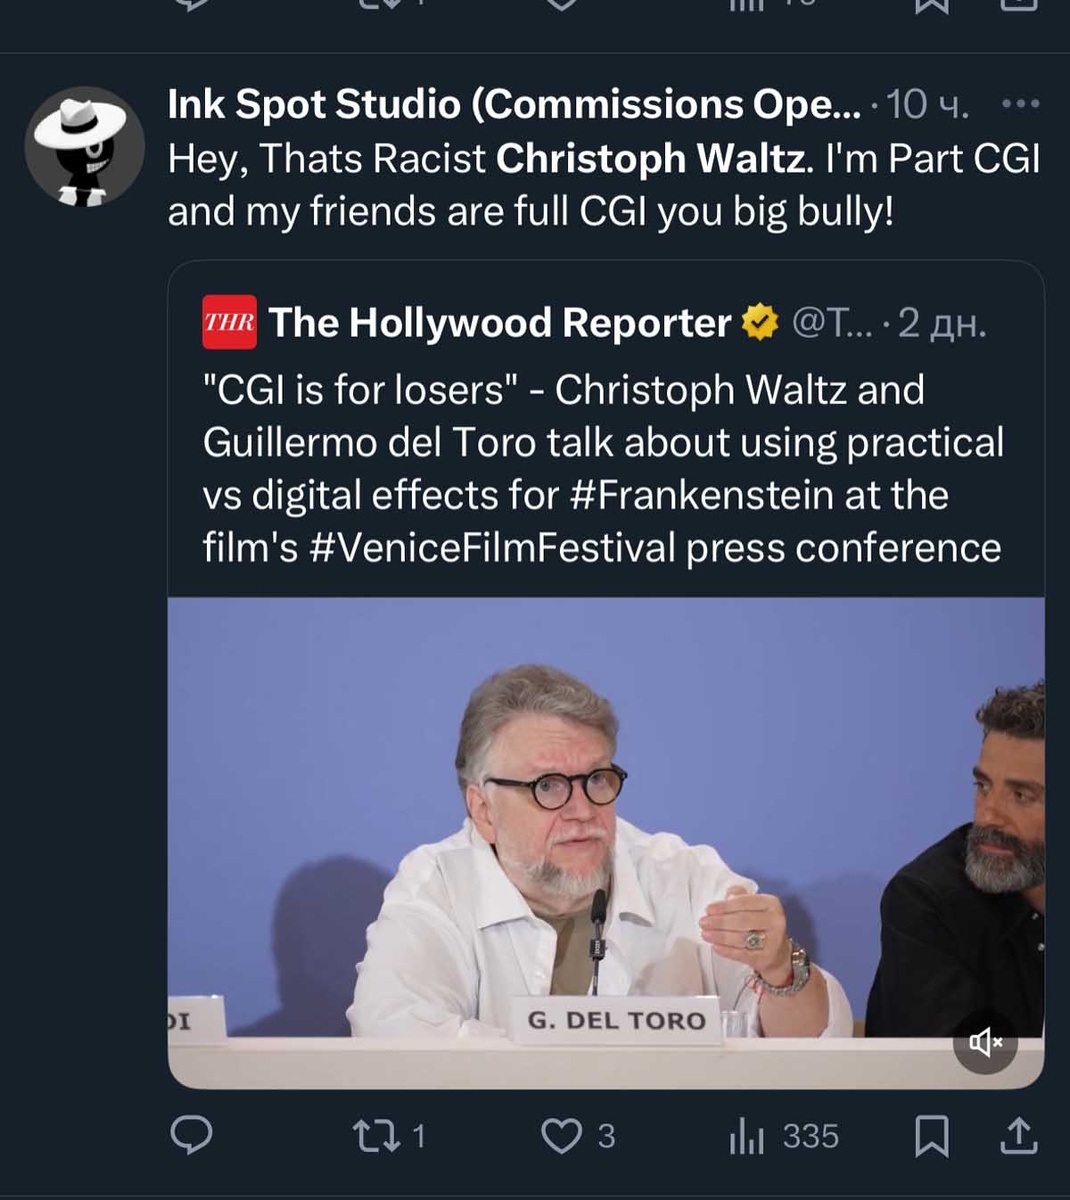This screenshot has height=1200, width=1070.
Task: Open the three-dot more options menu
Action: [1020, 104]
